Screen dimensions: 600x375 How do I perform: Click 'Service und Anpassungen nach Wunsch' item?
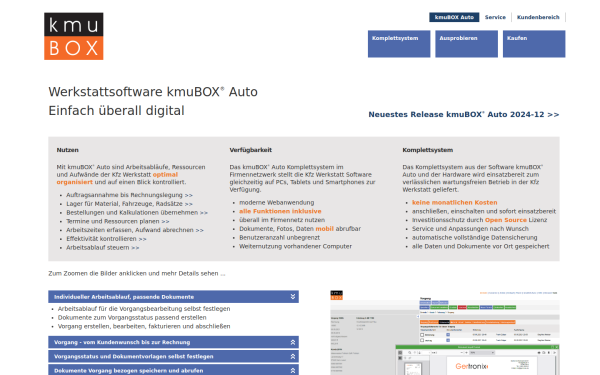tap(470, 229)
